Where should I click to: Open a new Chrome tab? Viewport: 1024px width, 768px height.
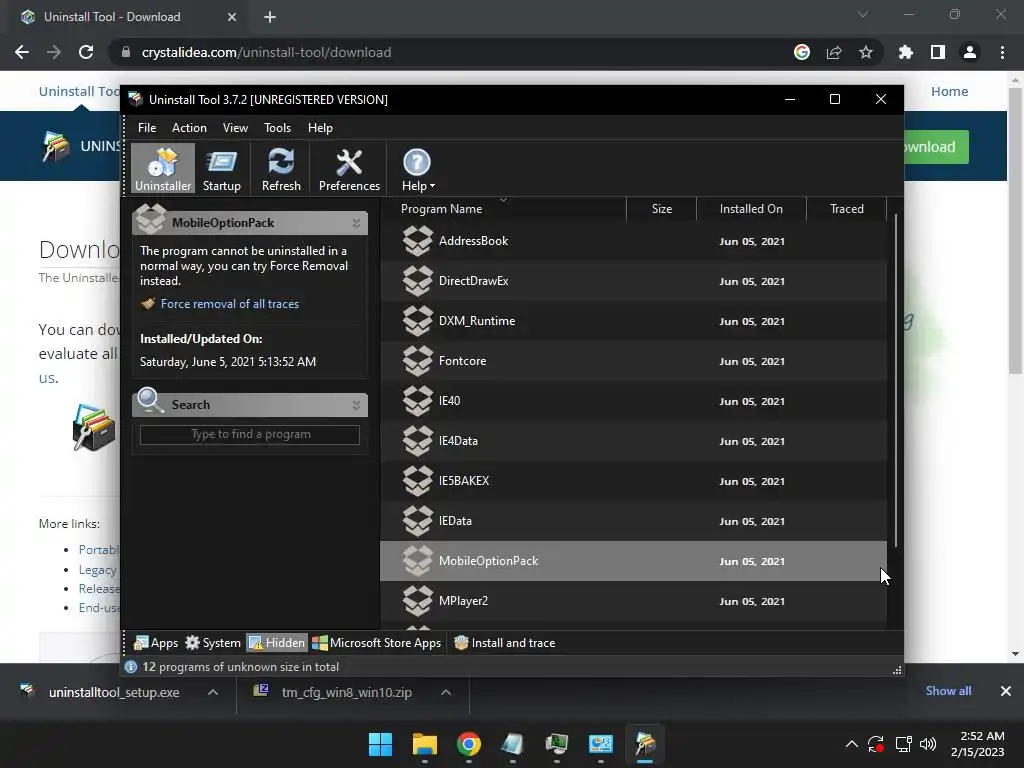270,17
